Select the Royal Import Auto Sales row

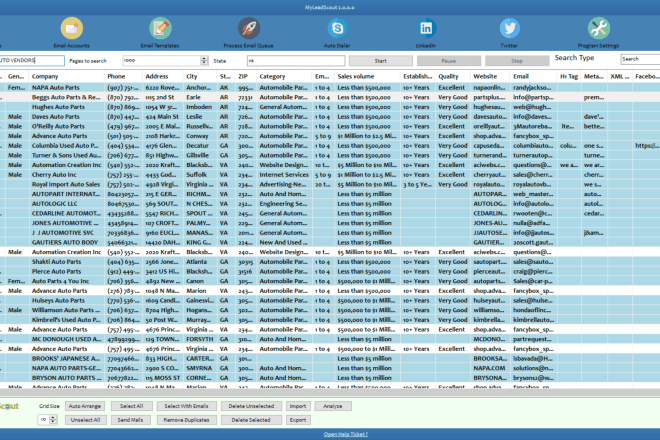tap(330, 184)
